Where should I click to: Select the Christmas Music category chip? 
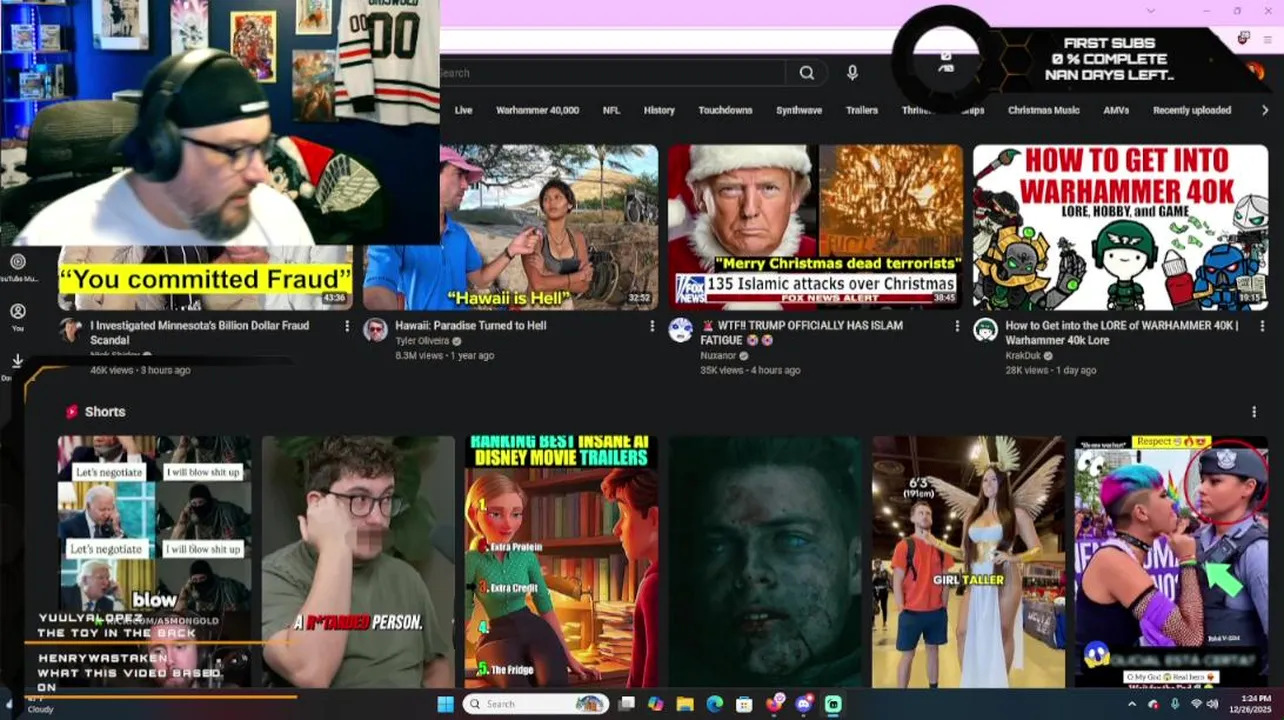(1043, 111)
